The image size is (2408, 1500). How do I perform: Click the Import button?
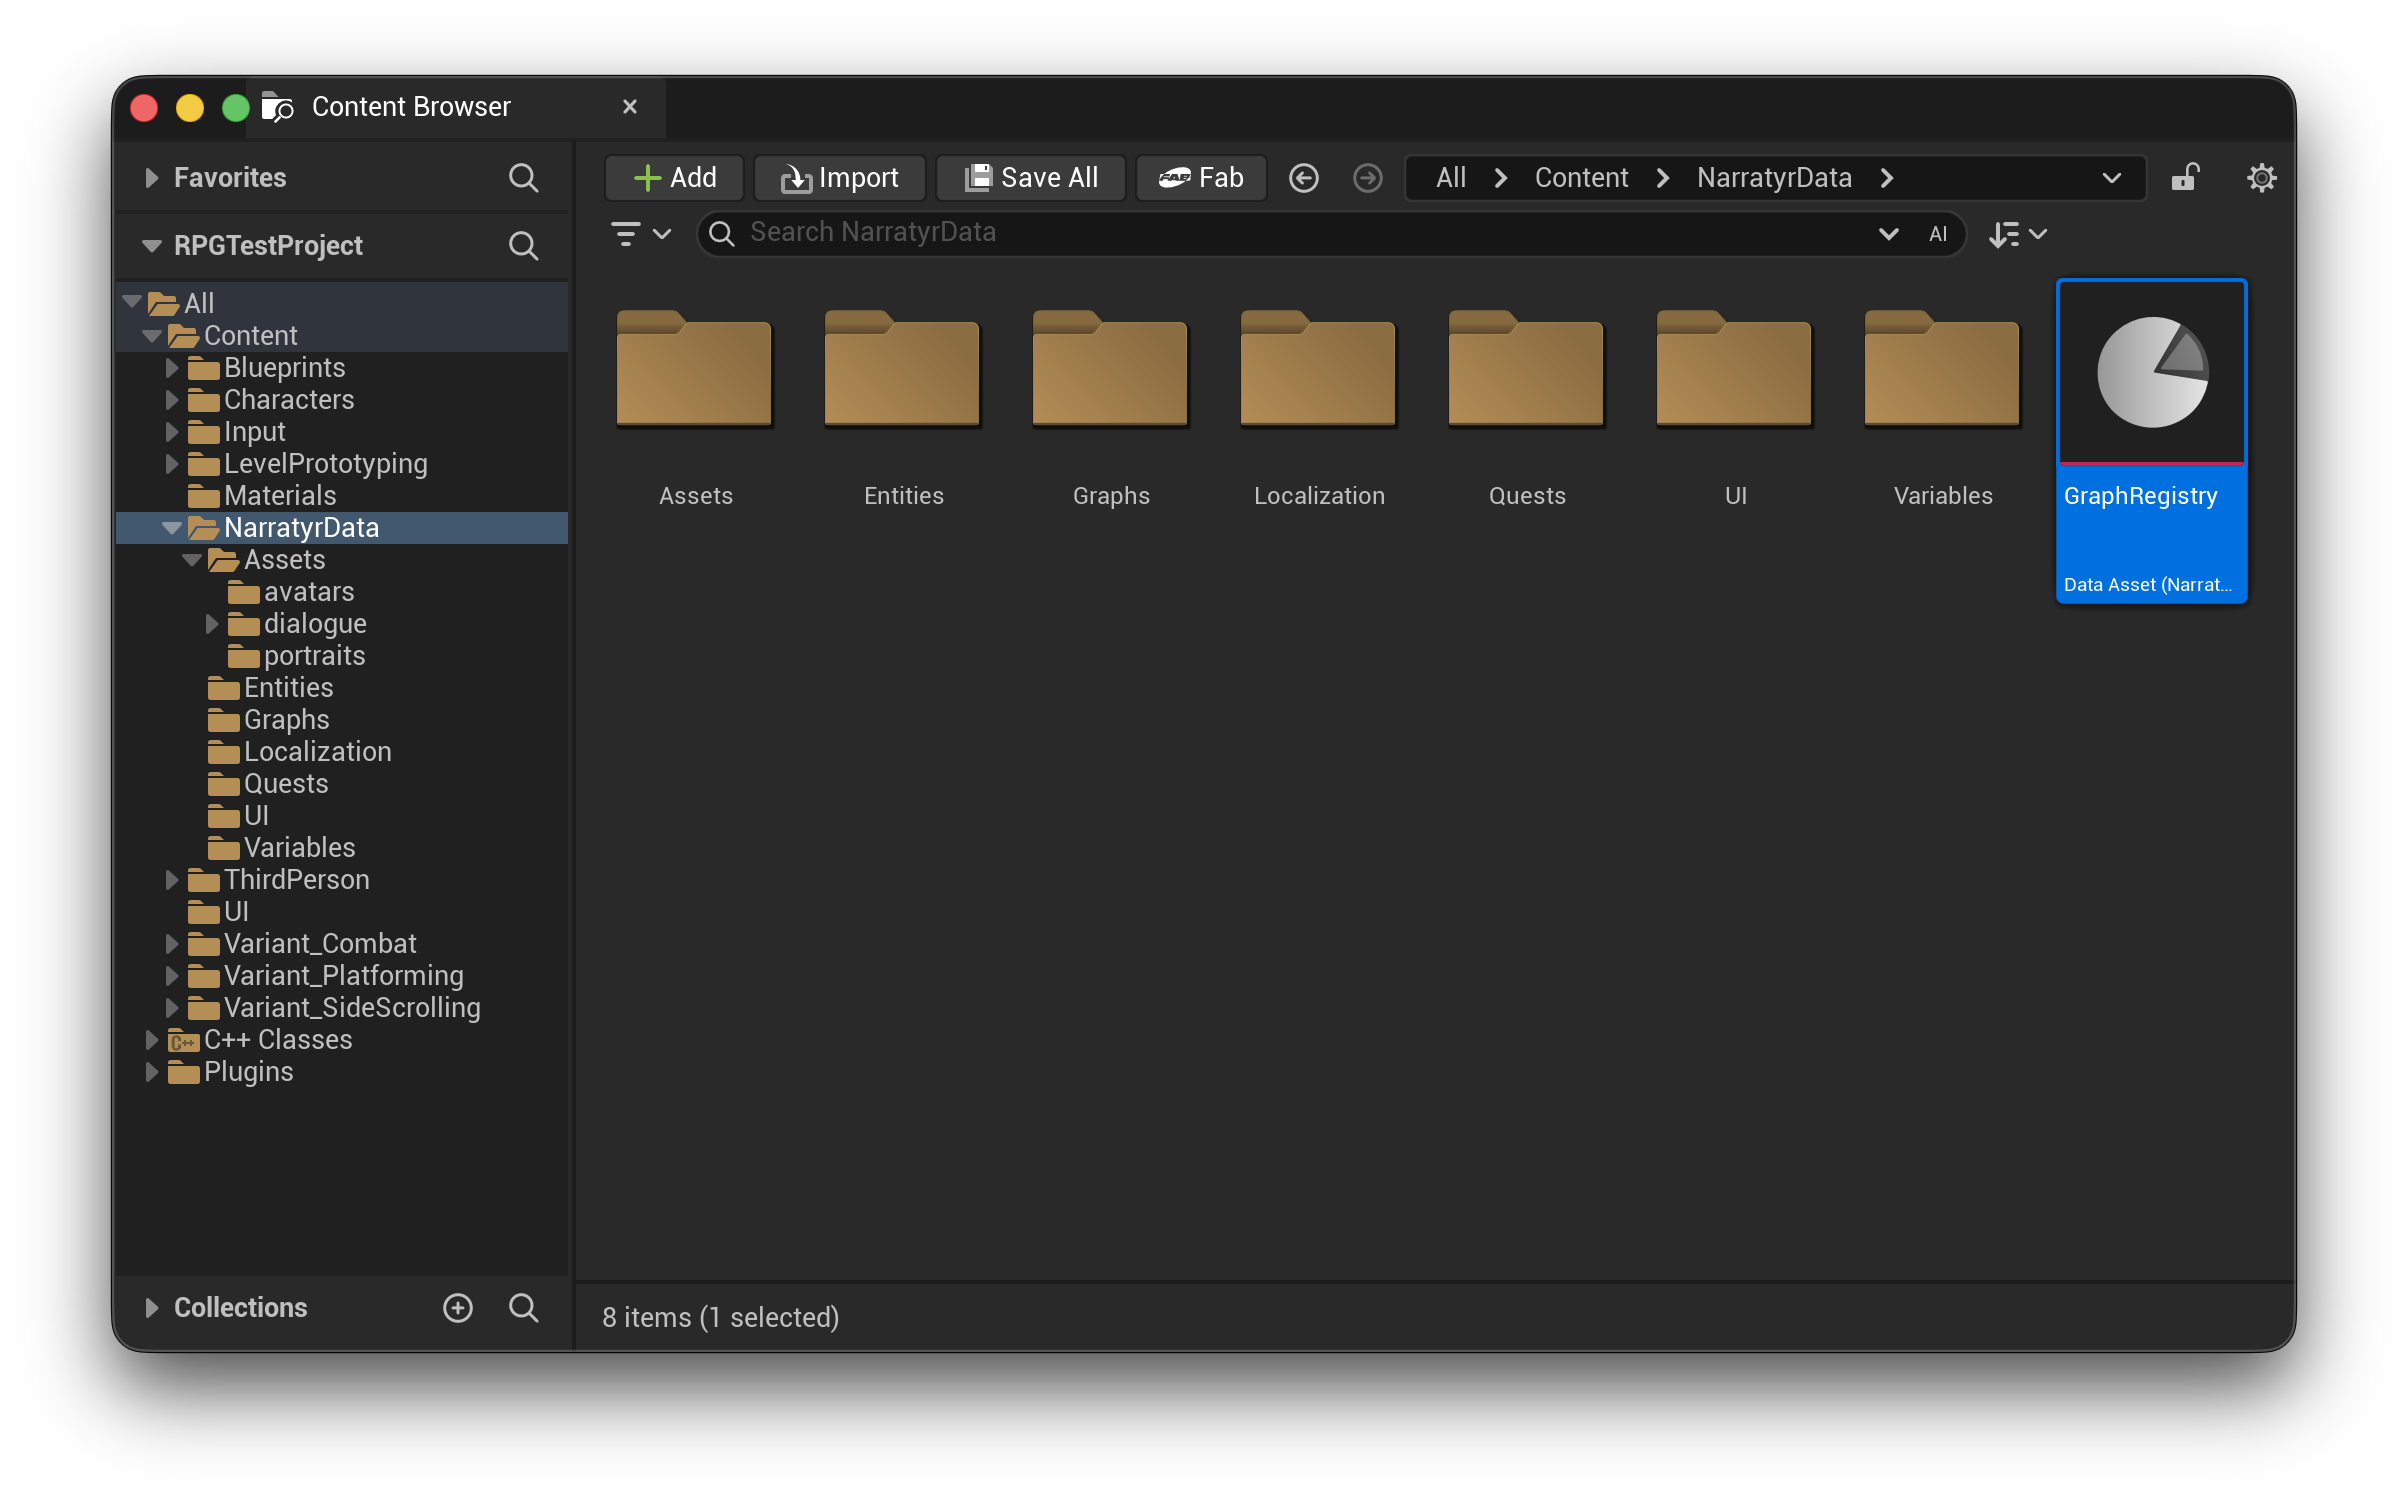(839, 178)
